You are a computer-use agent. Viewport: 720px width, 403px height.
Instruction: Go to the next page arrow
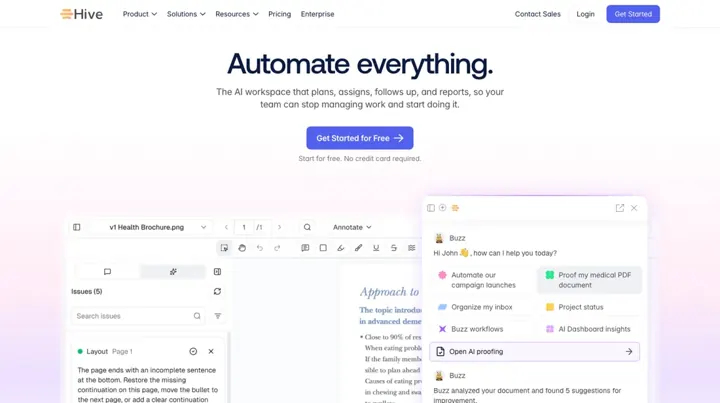point(279,227)
